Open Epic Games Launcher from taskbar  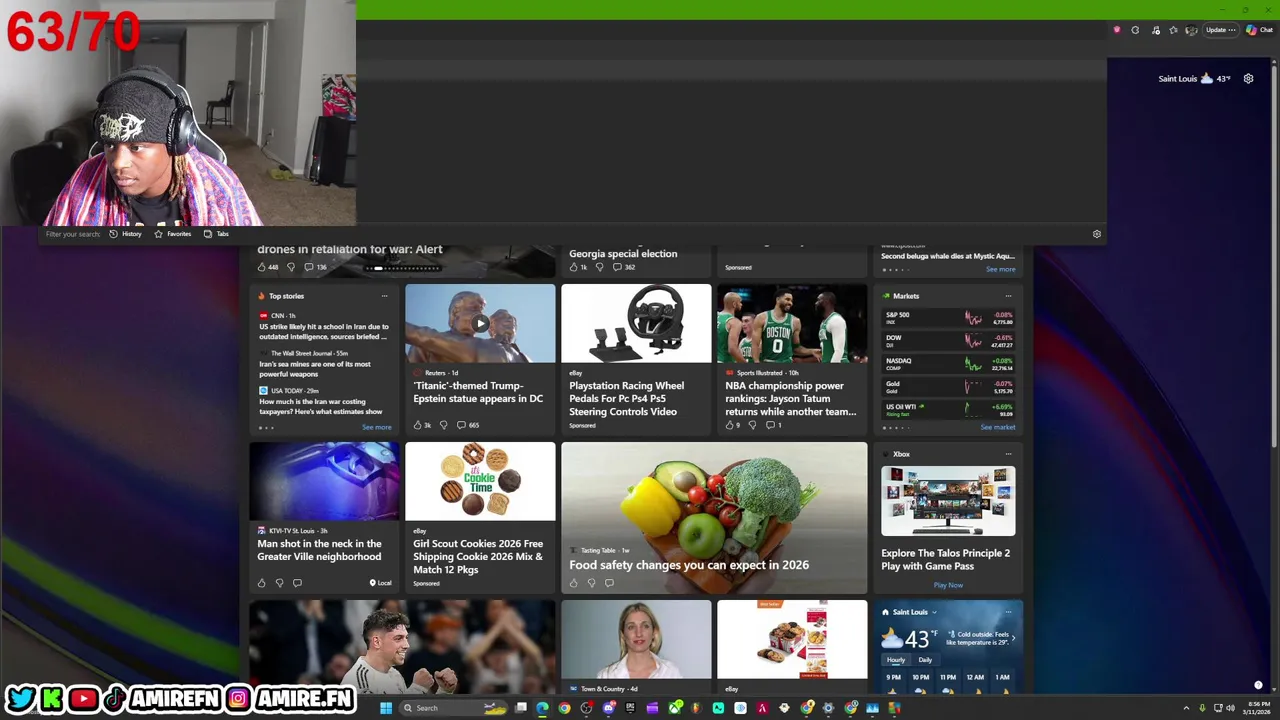pos(630,708)
